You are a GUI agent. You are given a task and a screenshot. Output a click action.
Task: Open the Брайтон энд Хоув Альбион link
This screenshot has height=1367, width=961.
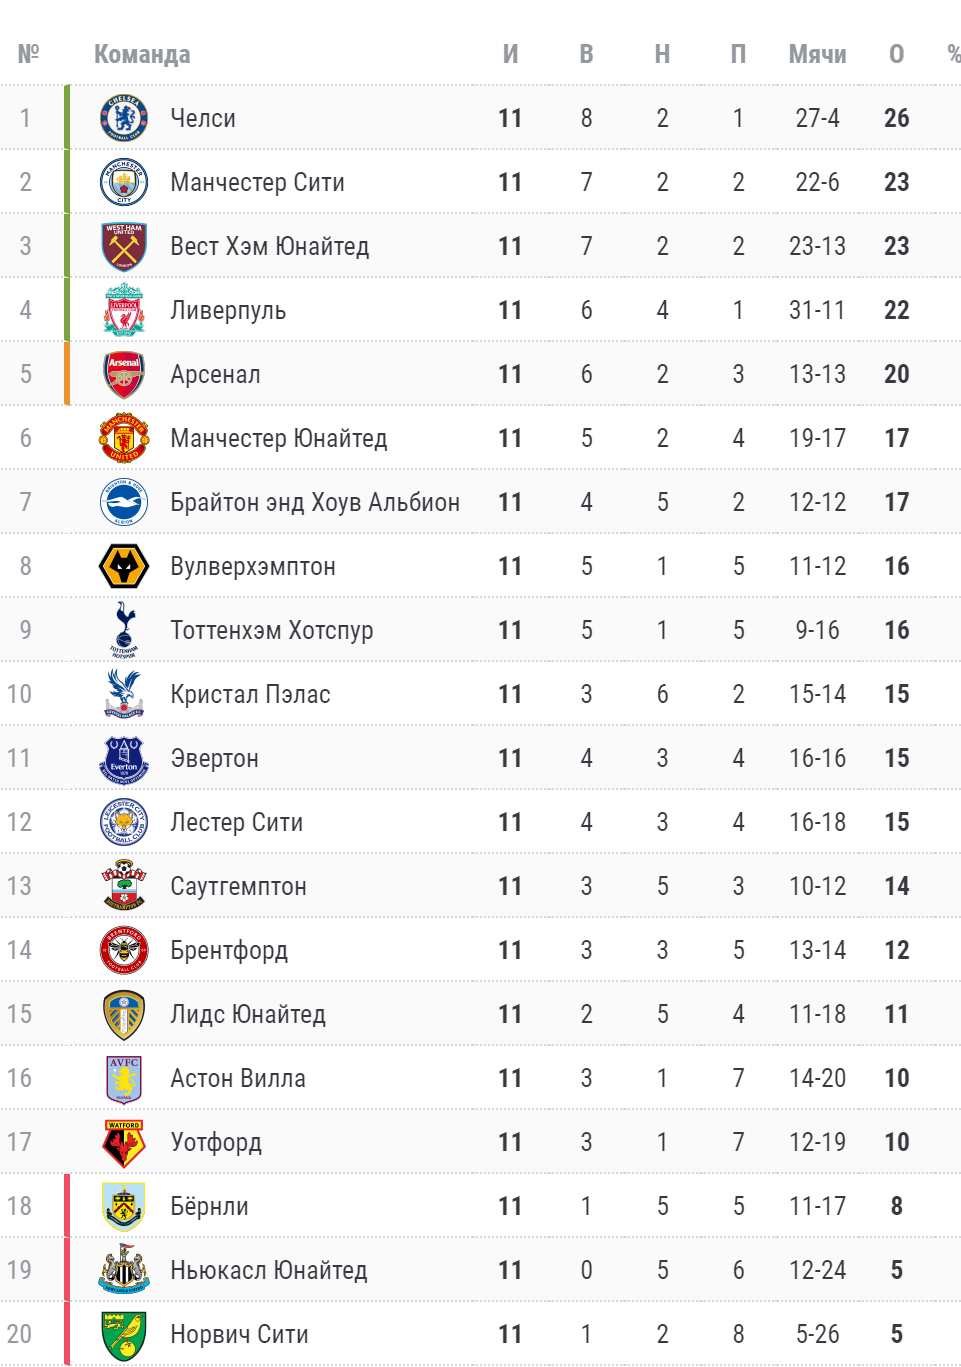tap(315, 502)
